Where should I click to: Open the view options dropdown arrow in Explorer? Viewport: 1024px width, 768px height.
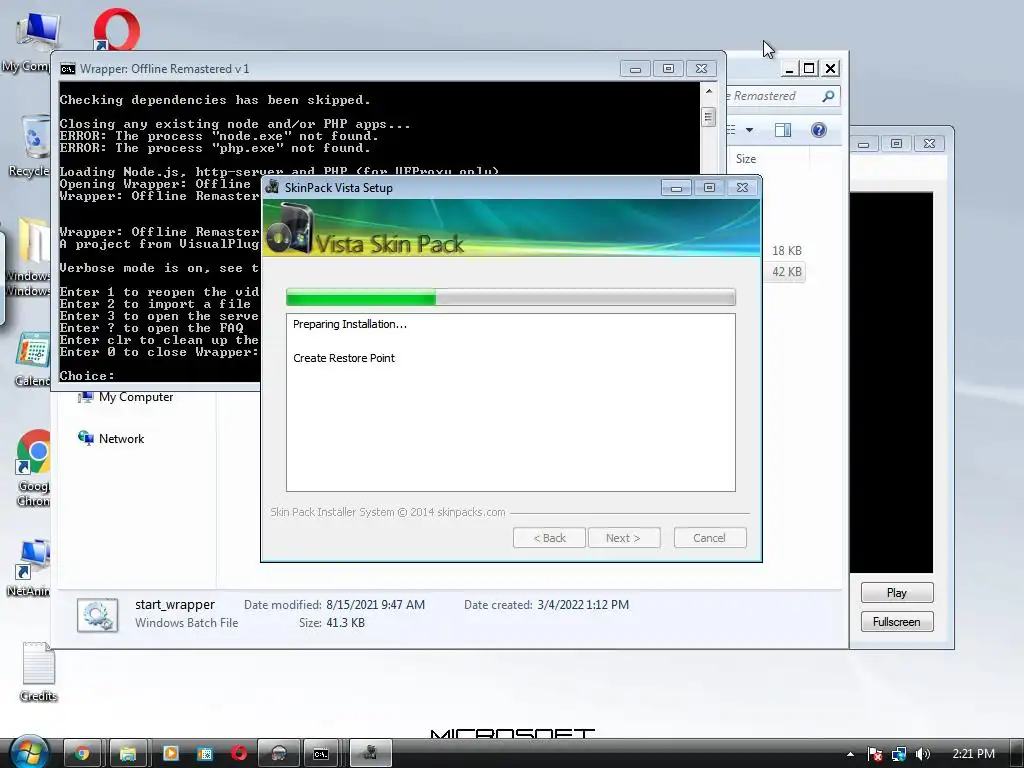point(750,130)
